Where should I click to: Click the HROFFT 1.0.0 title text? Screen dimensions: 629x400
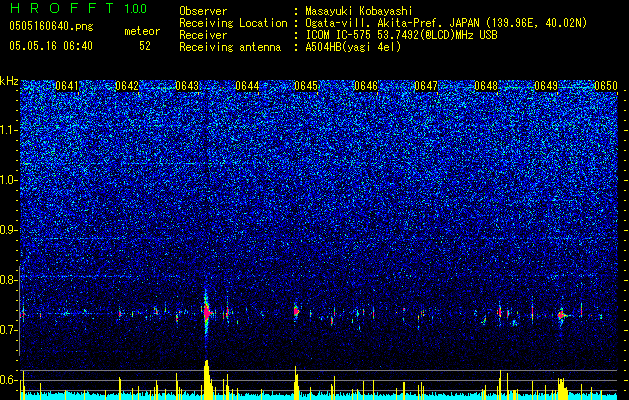pos(79,8)
